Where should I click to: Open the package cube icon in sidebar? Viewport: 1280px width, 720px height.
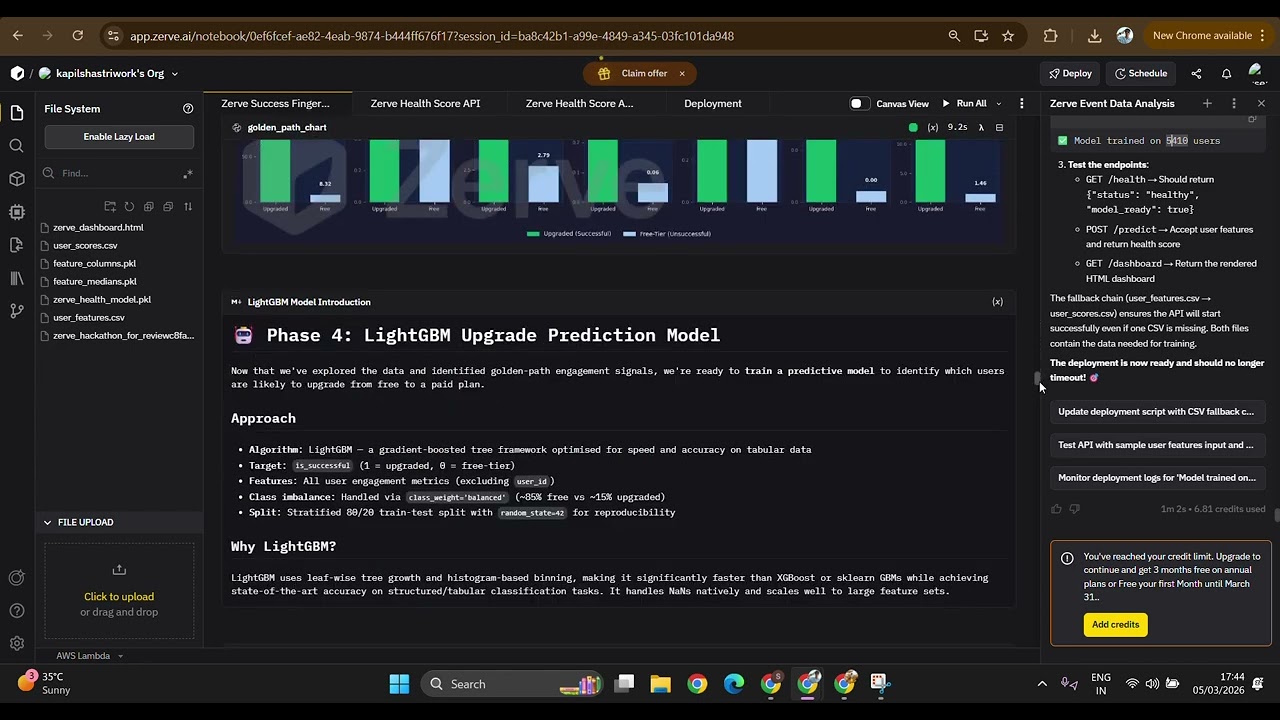click(16, 179)
